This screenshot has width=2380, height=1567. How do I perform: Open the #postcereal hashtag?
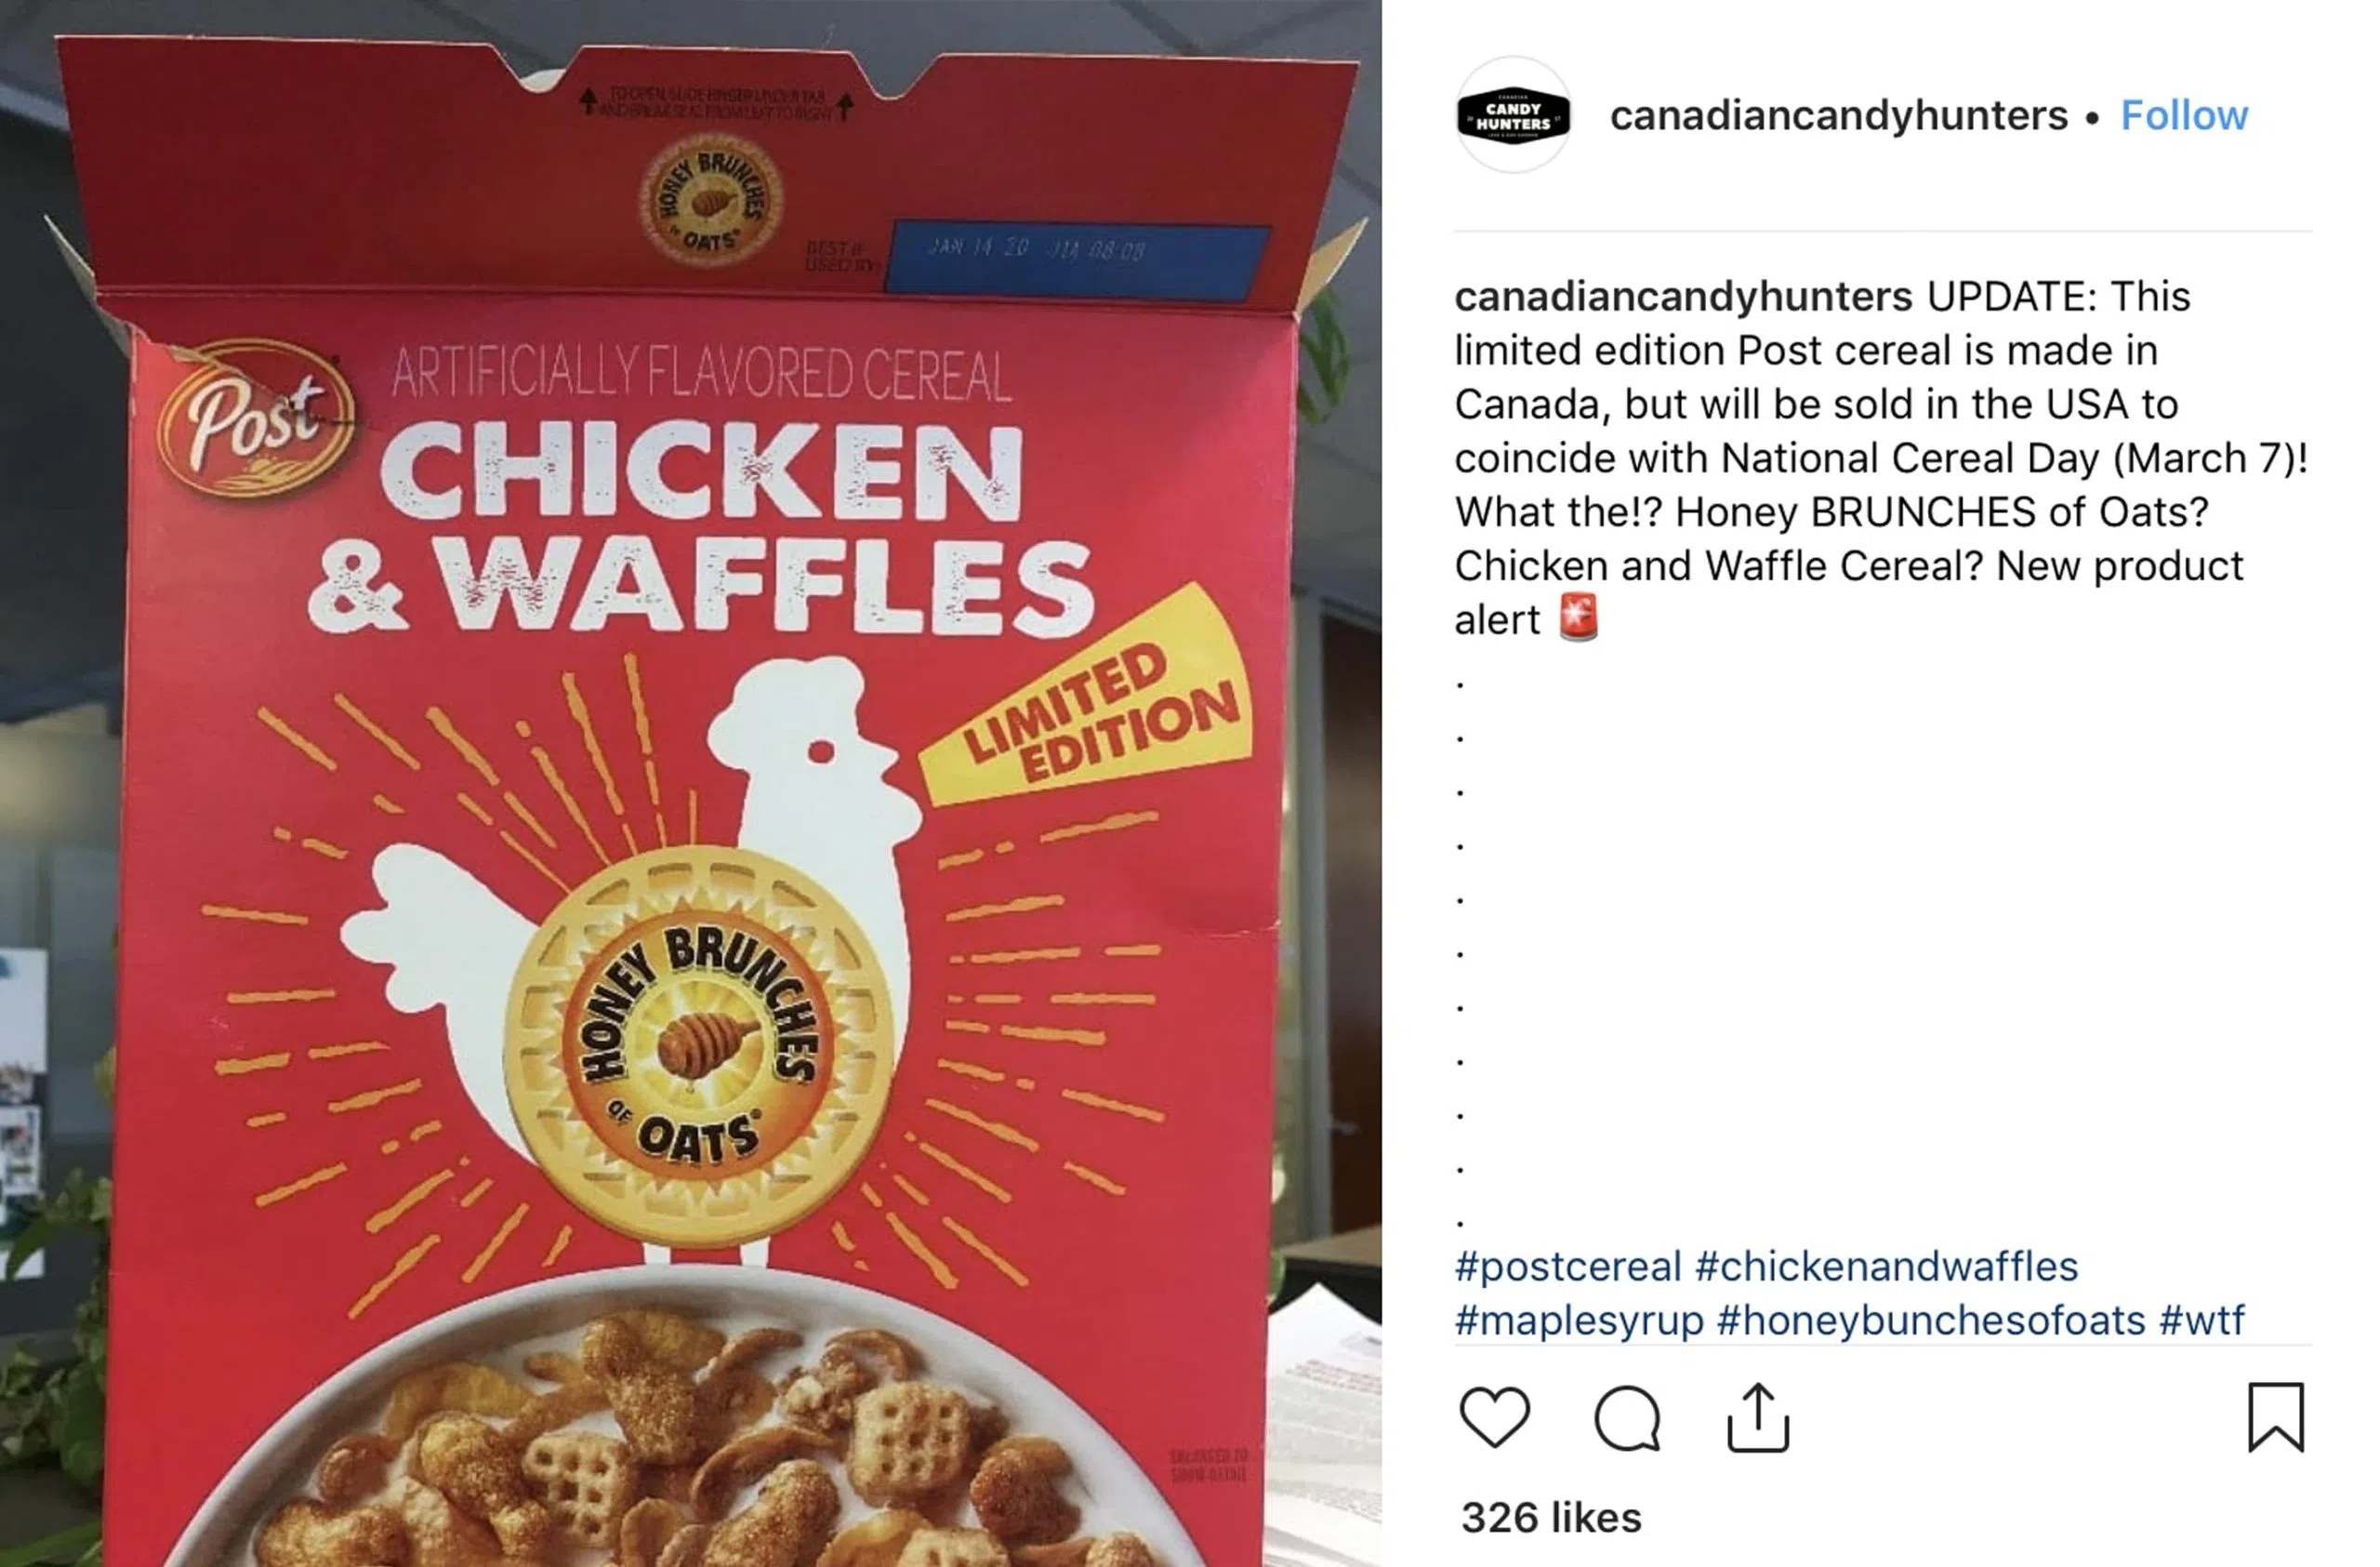[x=1567, y=1266]
